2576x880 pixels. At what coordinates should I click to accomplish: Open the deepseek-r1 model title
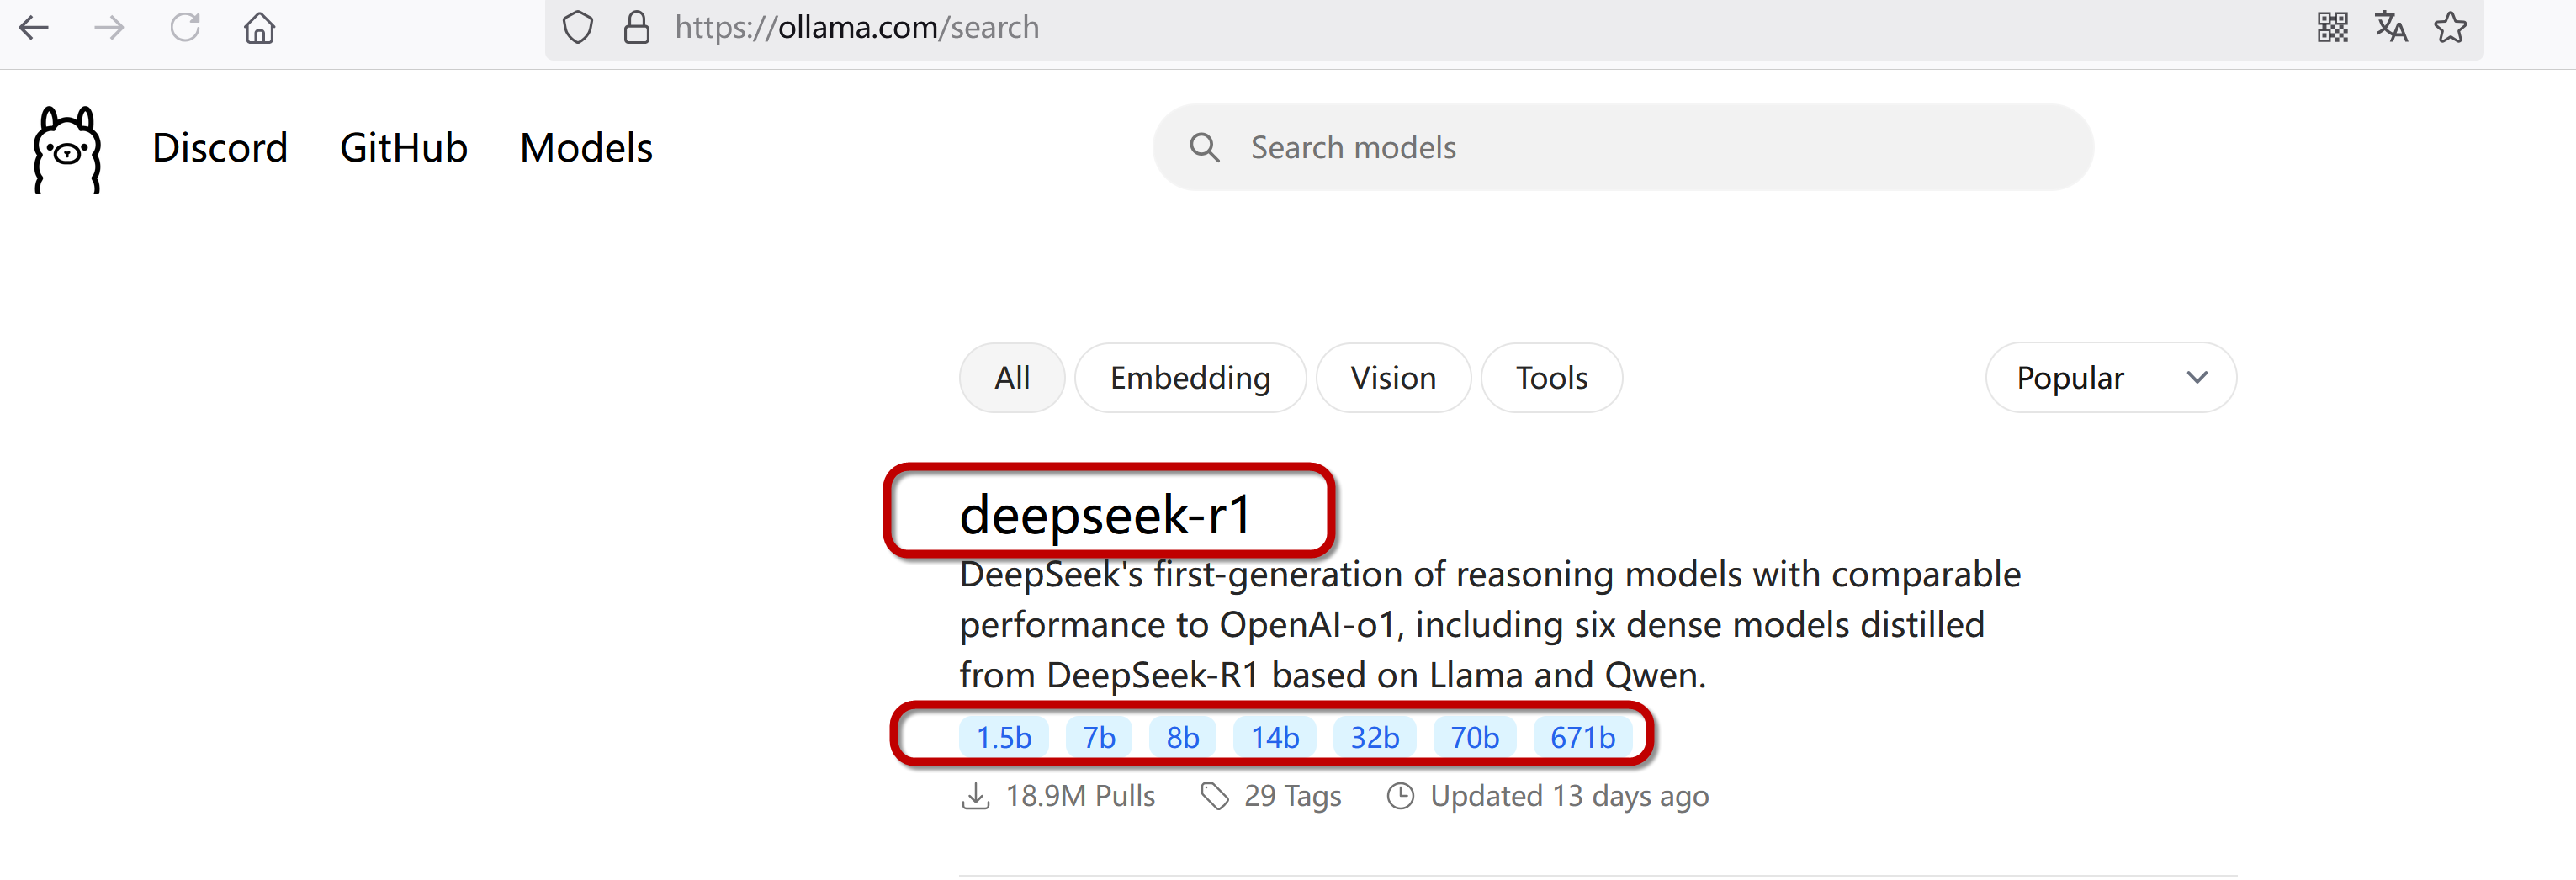[1105, 515]
